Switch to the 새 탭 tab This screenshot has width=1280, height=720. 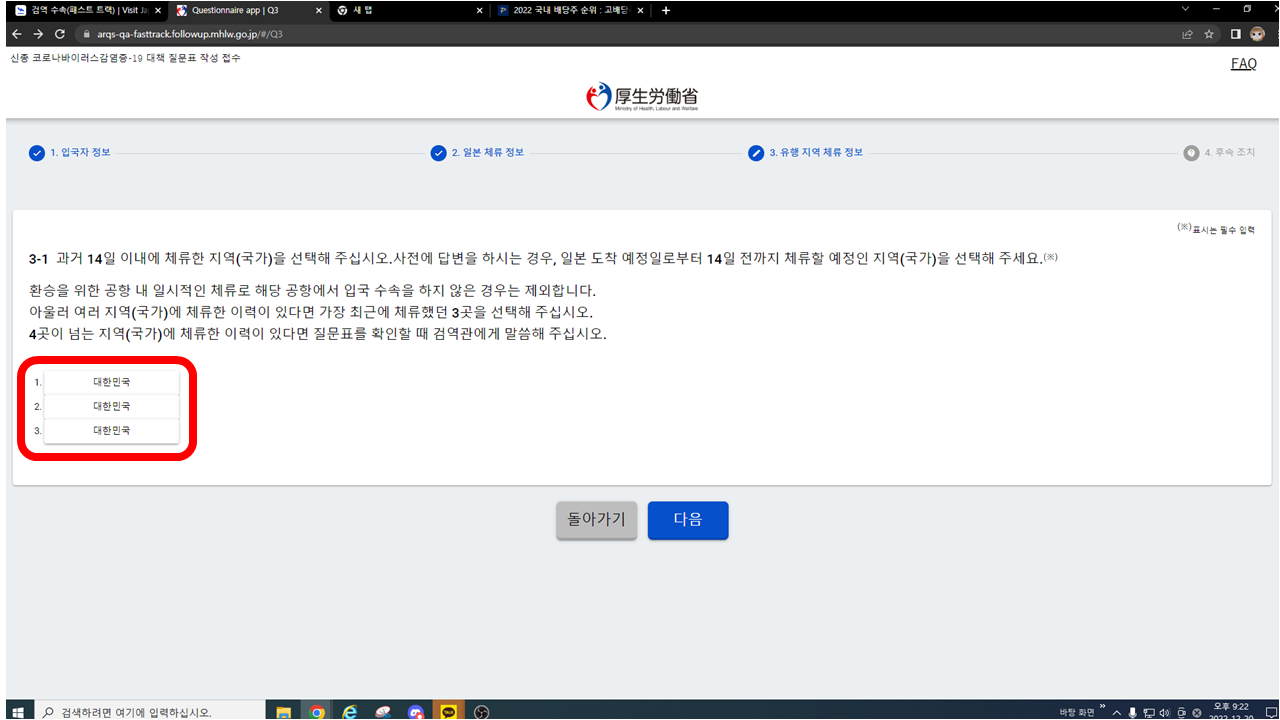410,10
